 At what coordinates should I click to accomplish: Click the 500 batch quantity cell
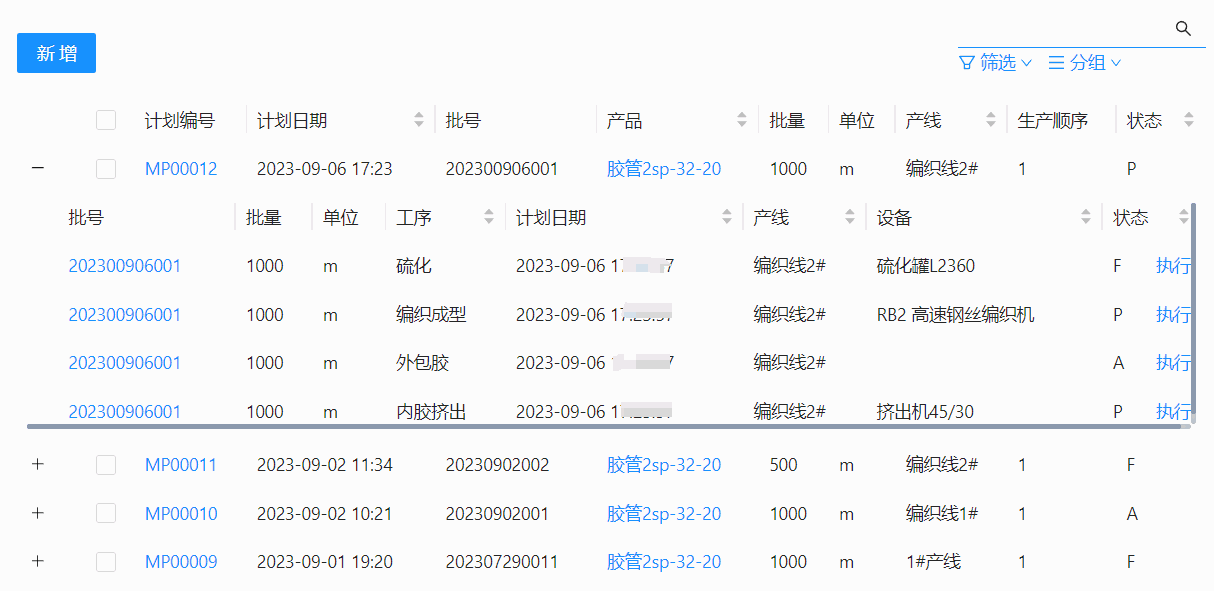point(784,465)
